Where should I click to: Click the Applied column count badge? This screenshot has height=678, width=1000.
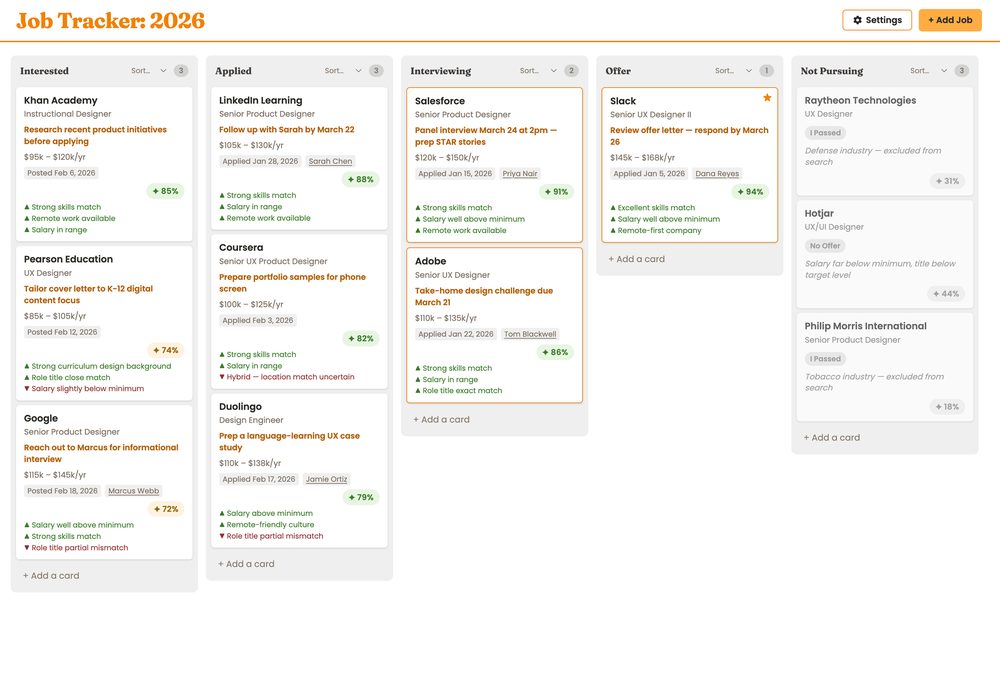pyautogui.click(x=376, y=71)
